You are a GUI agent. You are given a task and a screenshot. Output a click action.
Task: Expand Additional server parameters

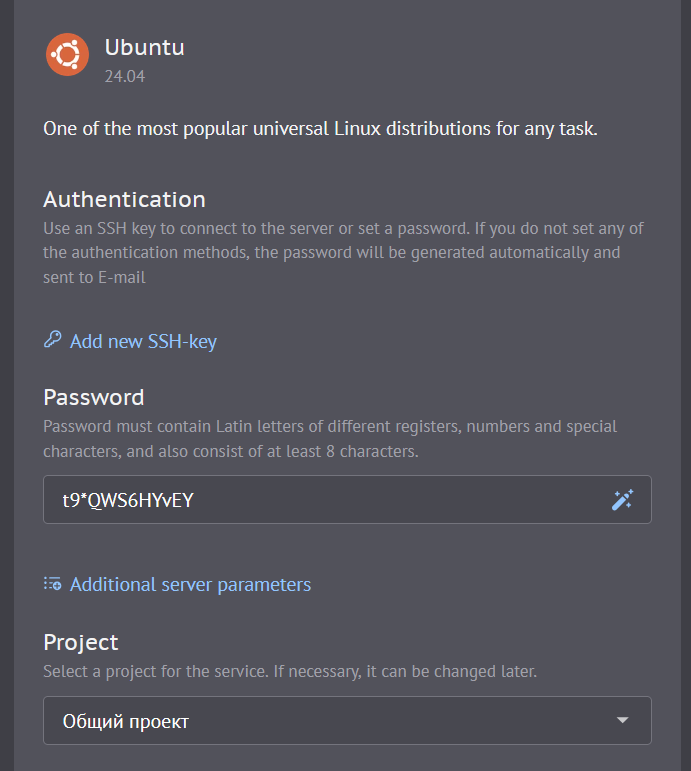[190, 585]
